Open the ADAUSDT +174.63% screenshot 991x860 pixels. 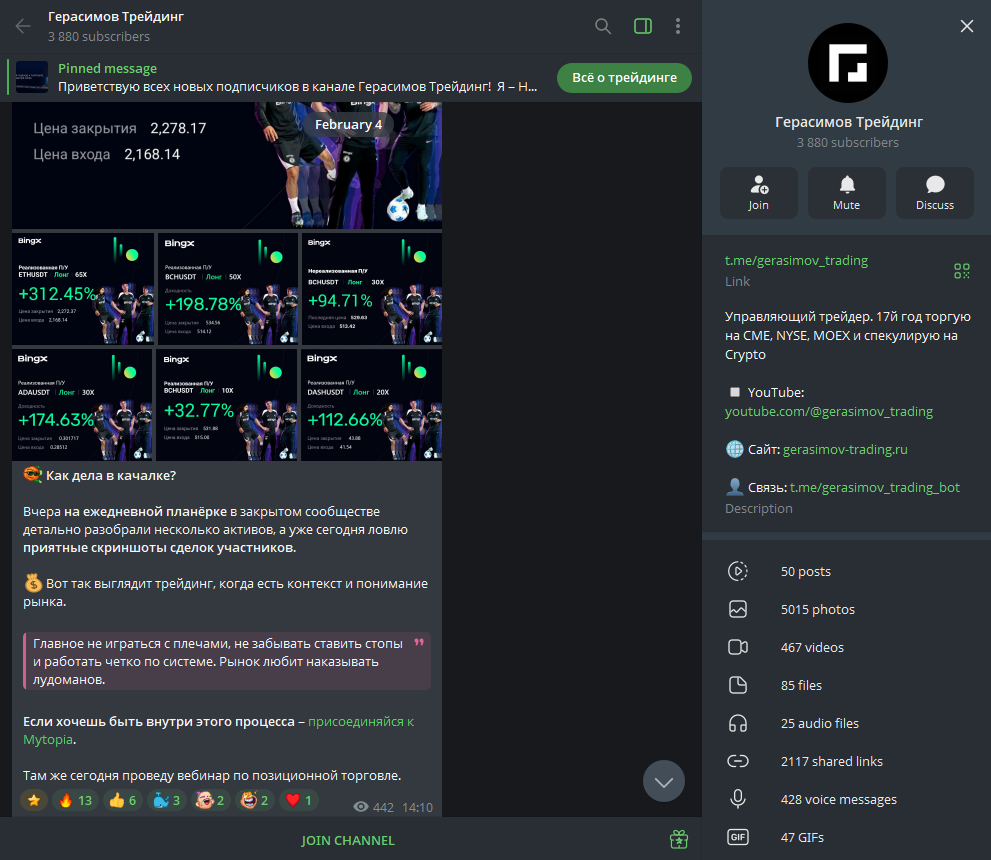click(82, 404)
